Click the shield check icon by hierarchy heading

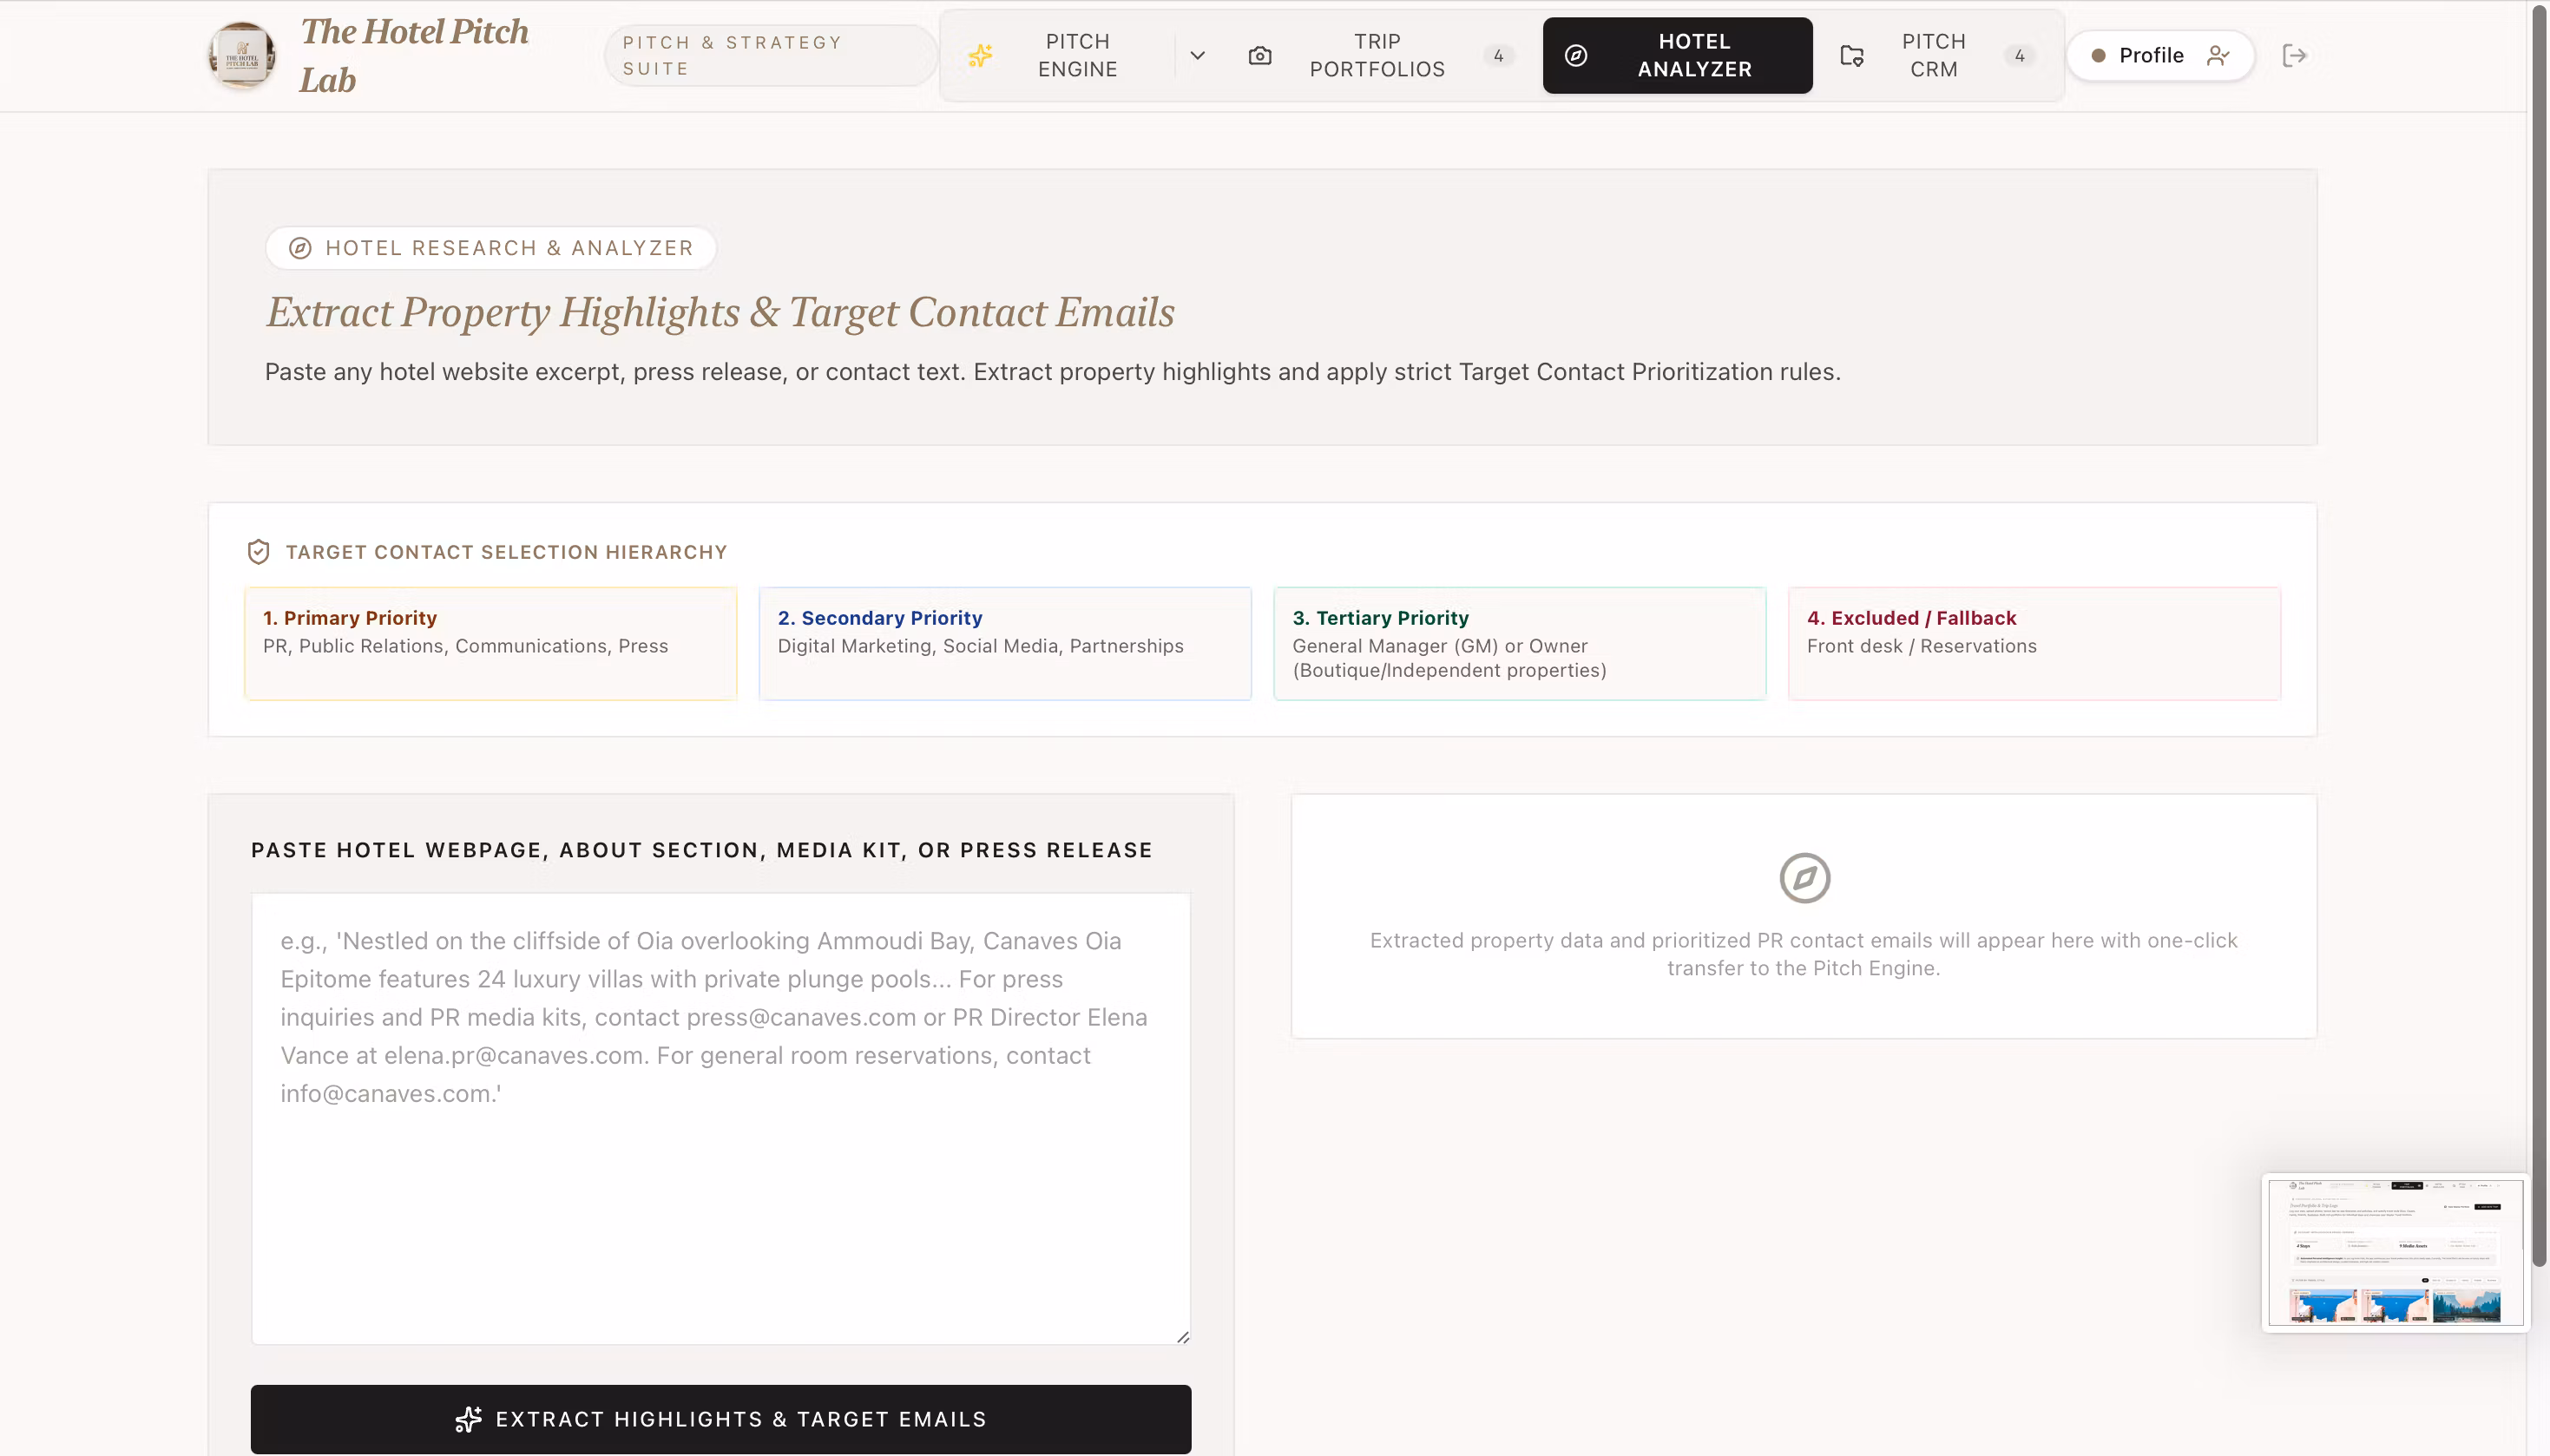pyautogui.click(x=258, y=552)
